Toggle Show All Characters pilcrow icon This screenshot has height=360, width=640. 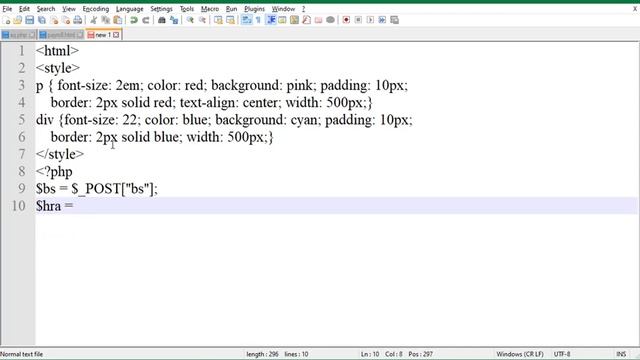258,20
